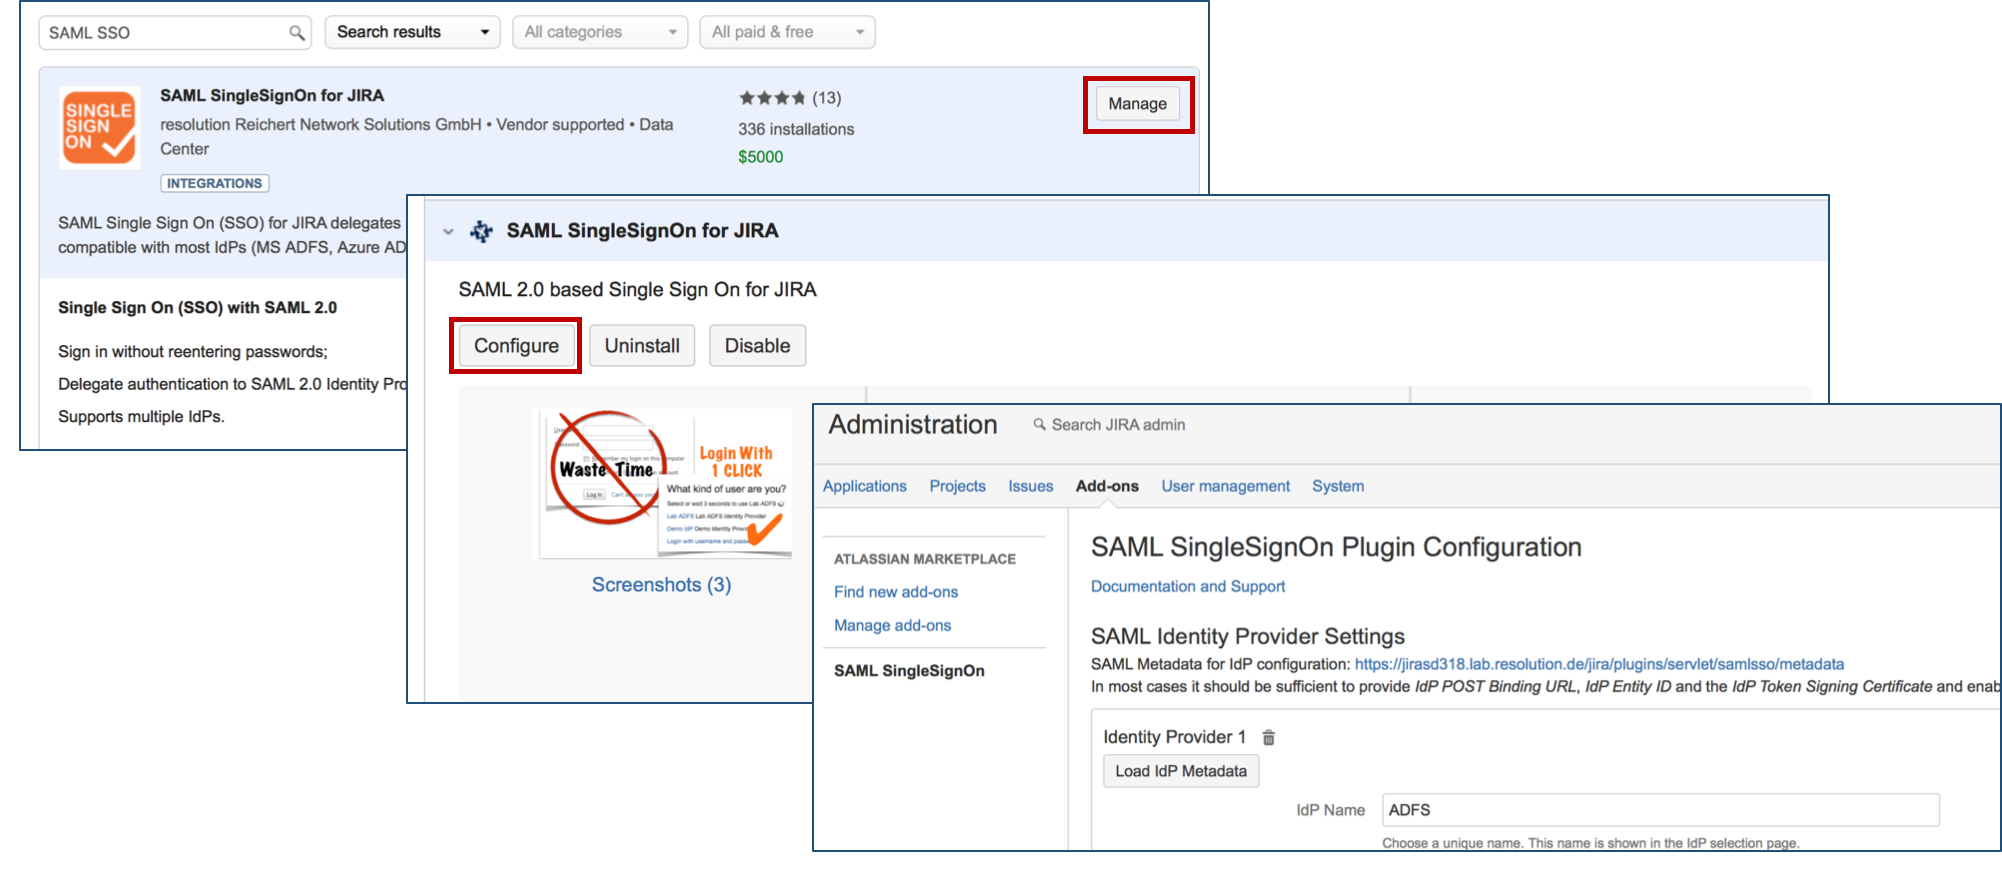Click the INTEGRATIONS category tag
The height and width of the screenshot is (884, 2002).
(x=215, y=184)
